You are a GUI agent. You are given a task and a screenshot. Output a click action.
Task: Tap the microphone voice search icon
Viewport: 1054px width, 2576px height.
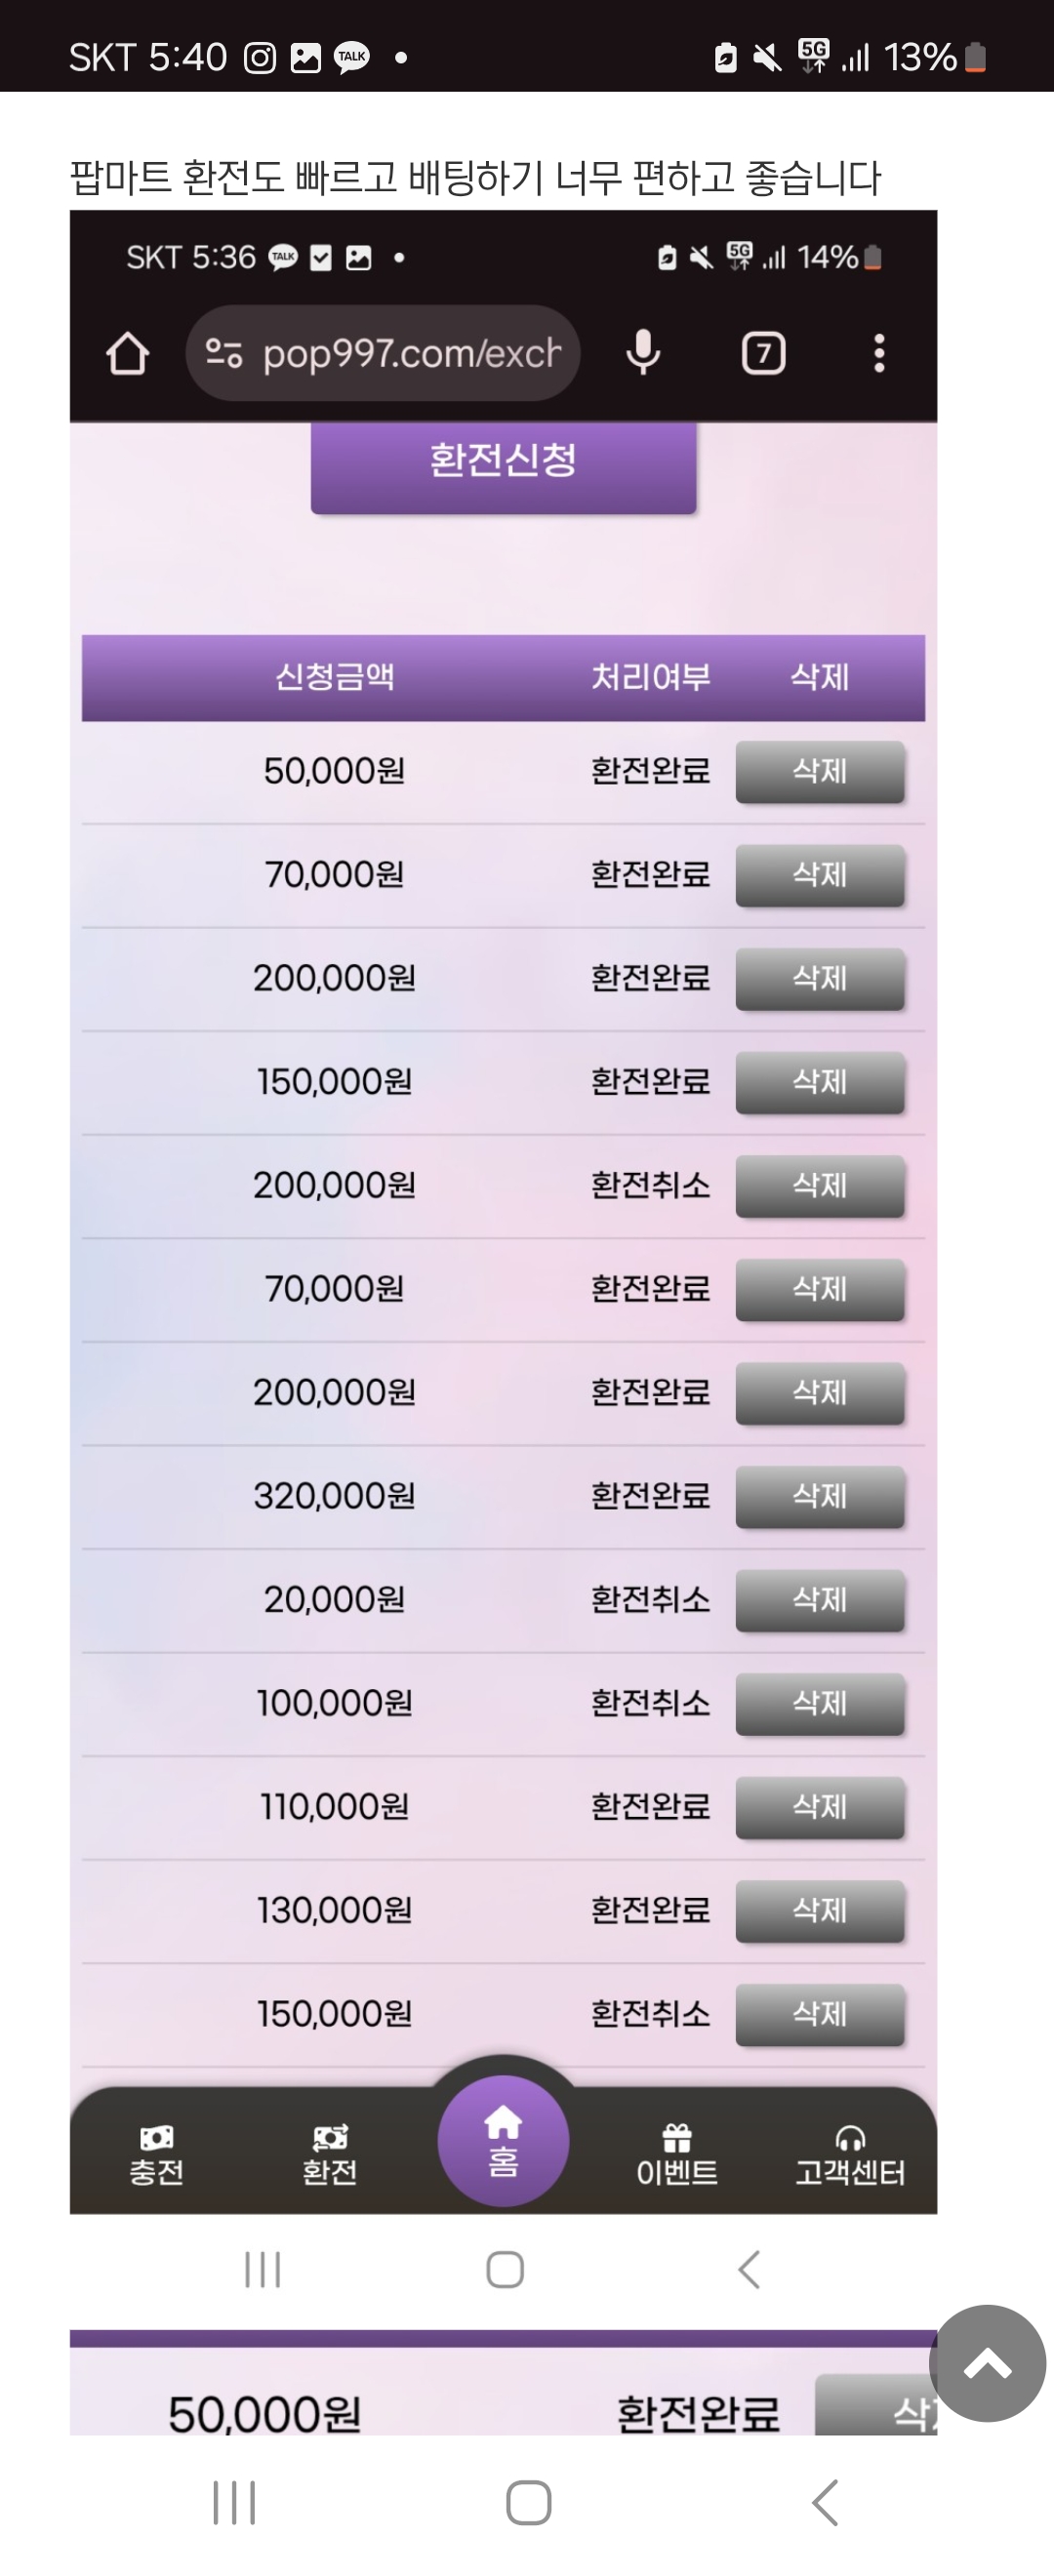[643, 353]
